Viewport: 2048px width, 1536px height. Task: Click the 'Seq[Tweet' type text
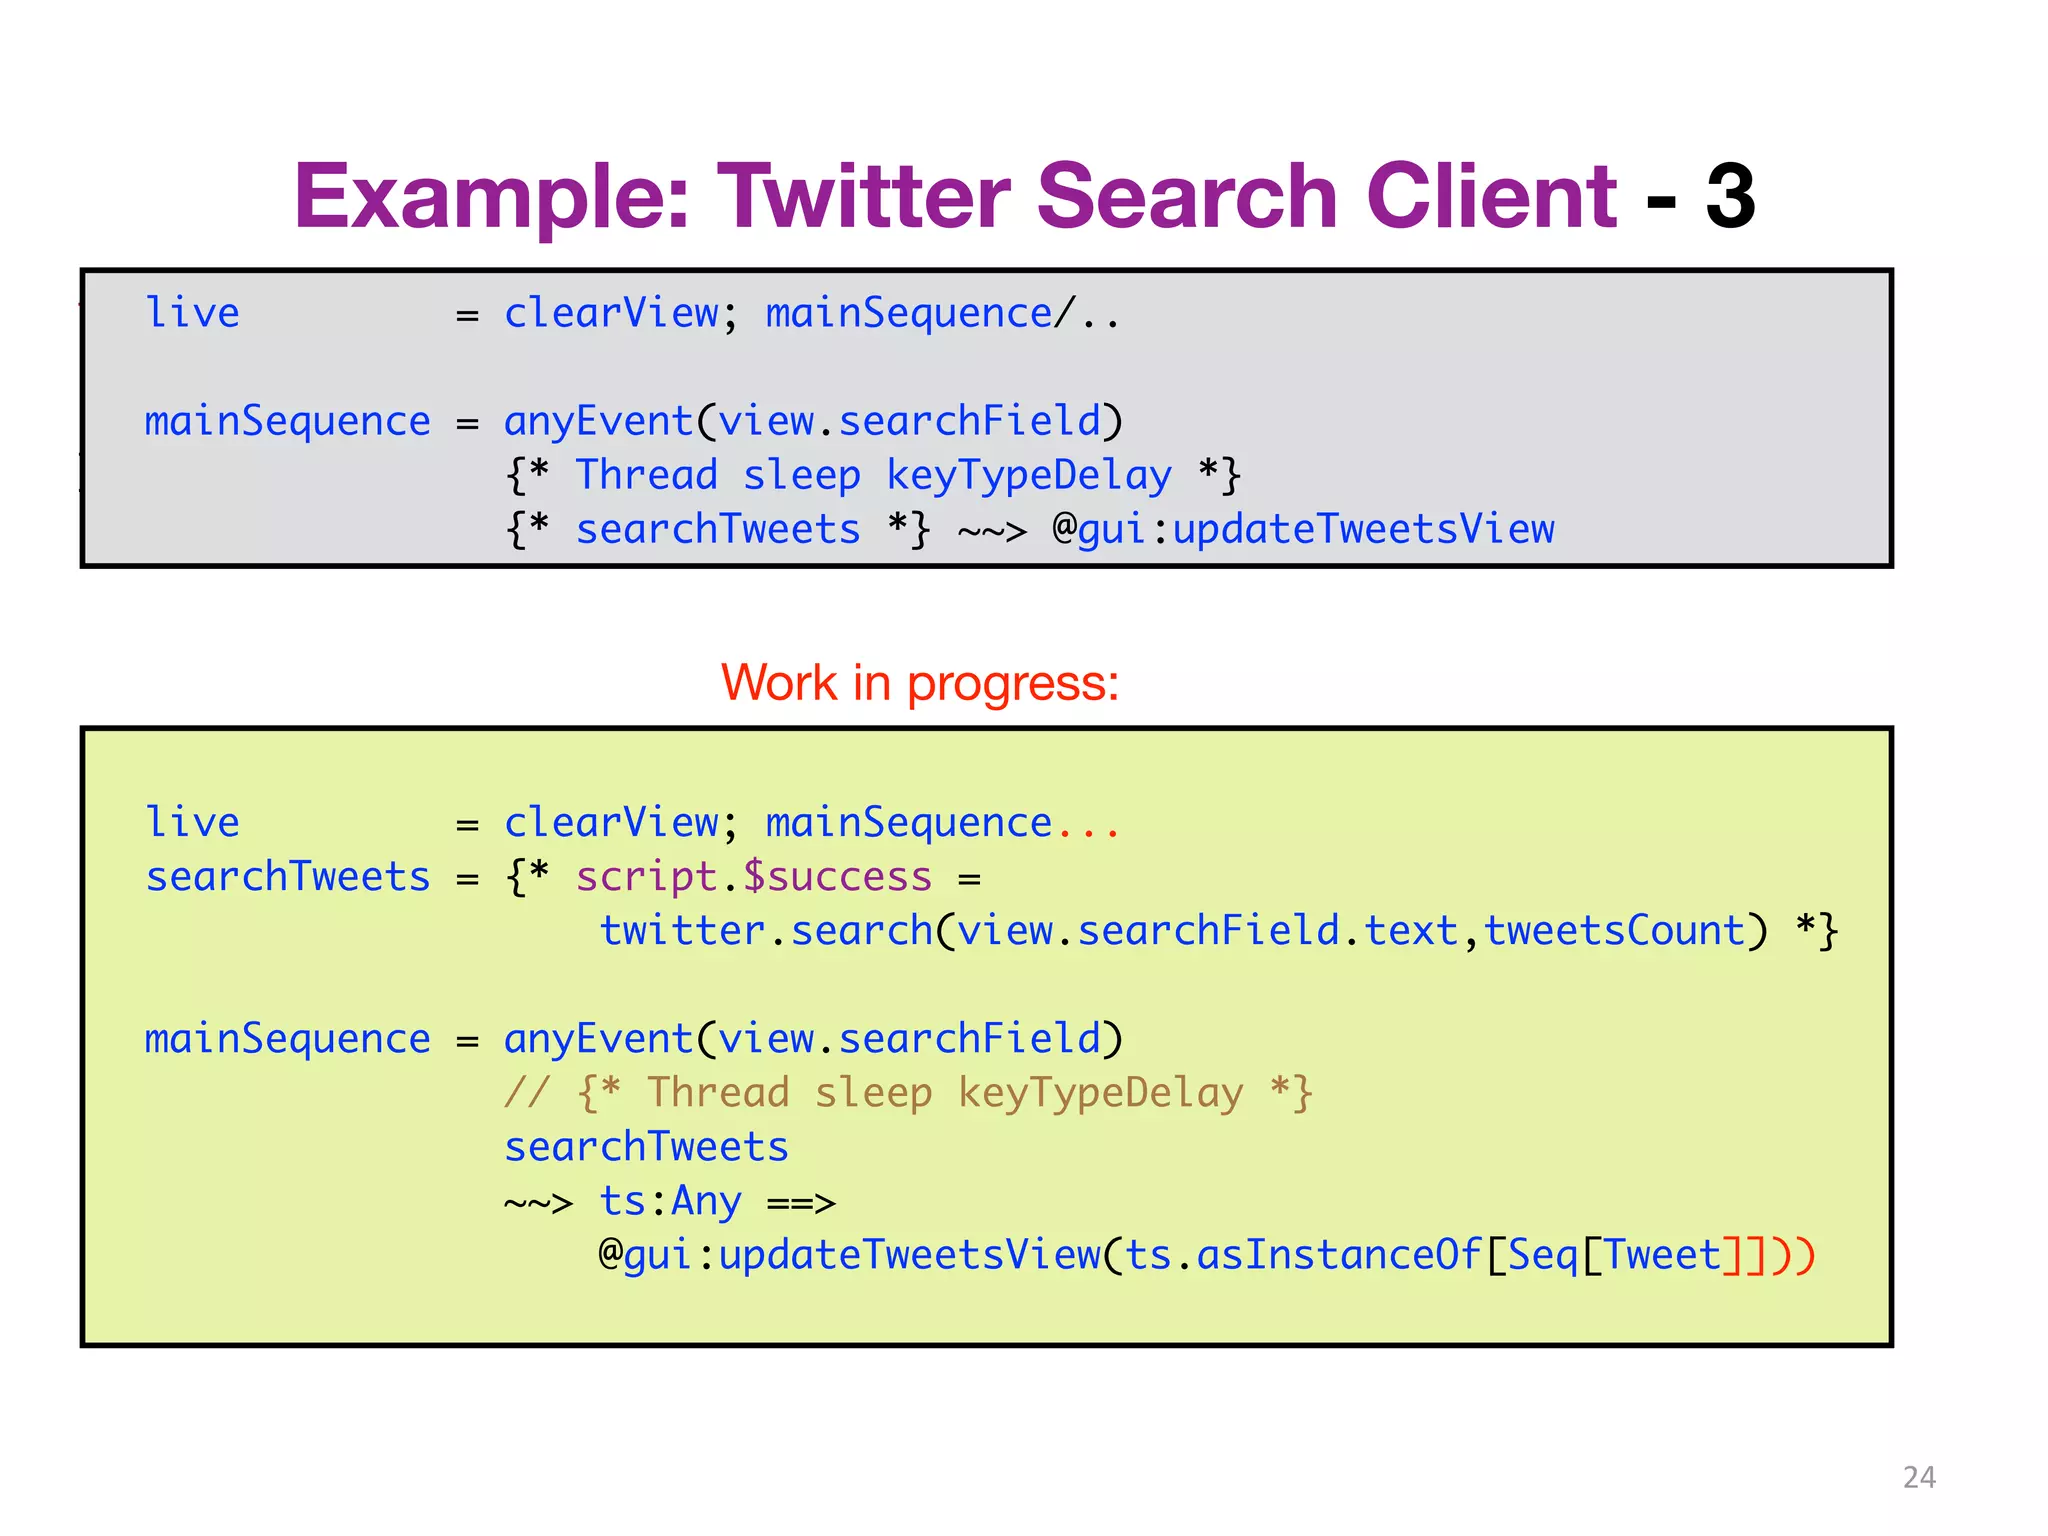coord(1613,1255)
